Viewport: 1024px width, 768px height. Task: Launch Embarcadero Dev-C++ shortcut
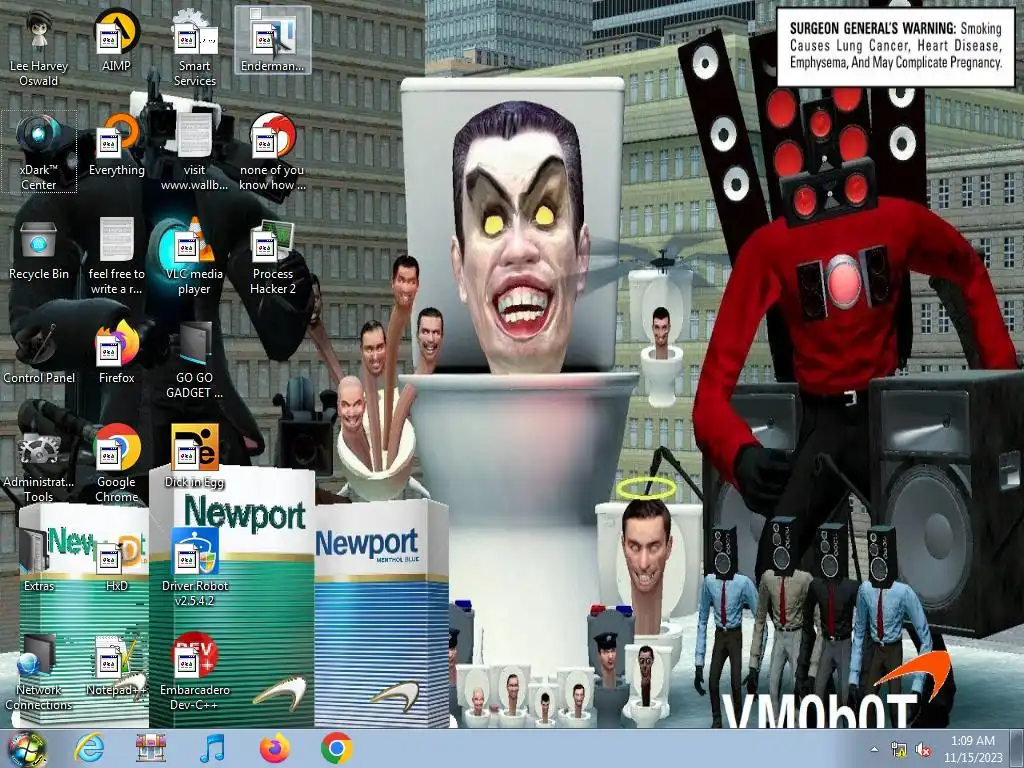point(194,671)
